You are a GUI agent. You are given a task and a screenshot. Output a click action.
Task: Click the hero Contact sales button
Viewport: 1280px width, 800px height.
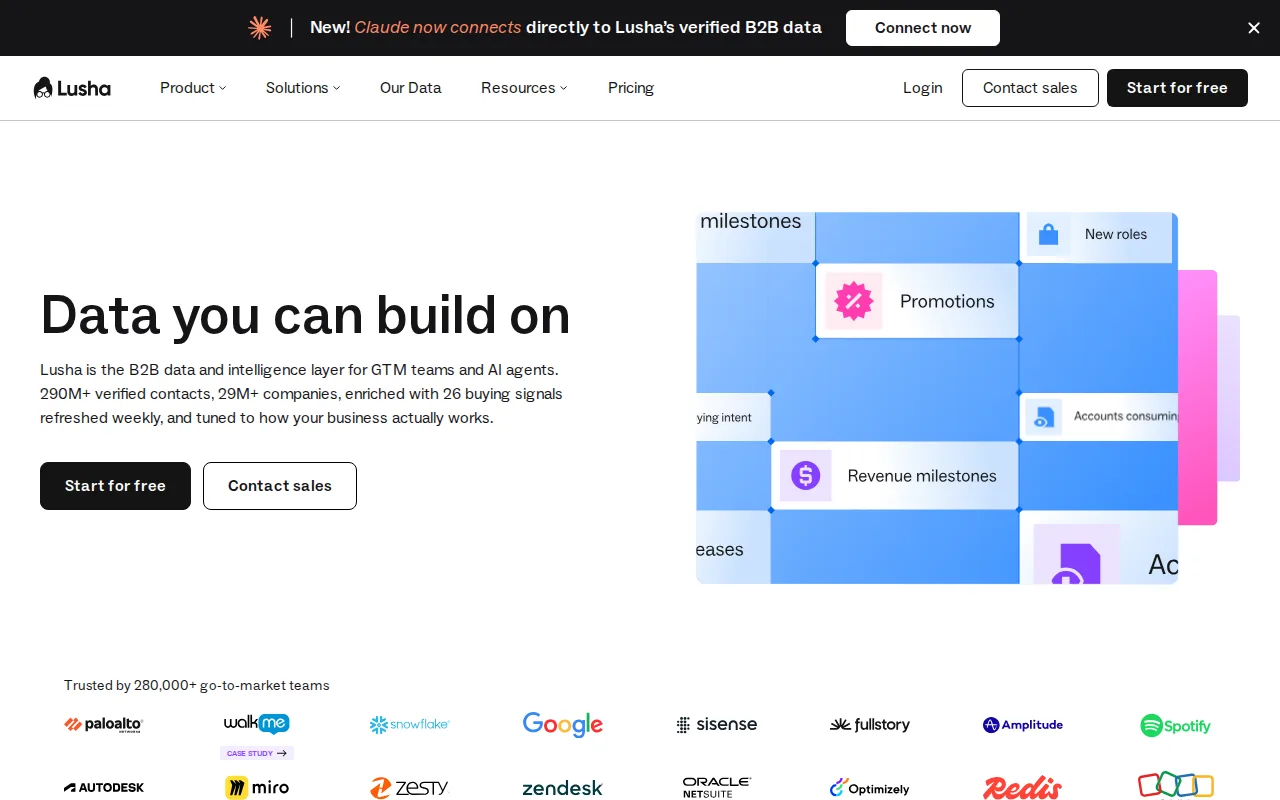click(280, 486)
